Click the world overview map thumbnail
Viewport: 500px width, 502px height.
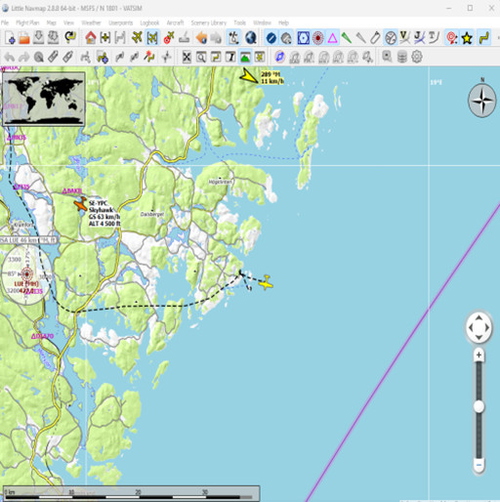[43, 99]
